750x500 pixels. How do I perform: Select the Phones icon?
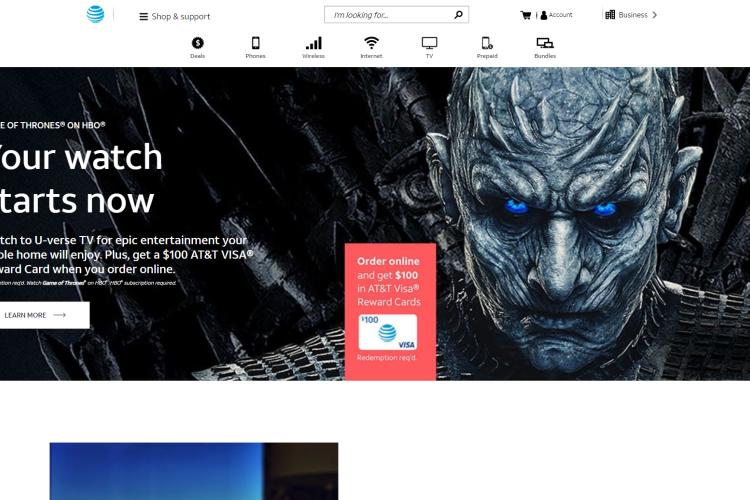tap(255, 43)
